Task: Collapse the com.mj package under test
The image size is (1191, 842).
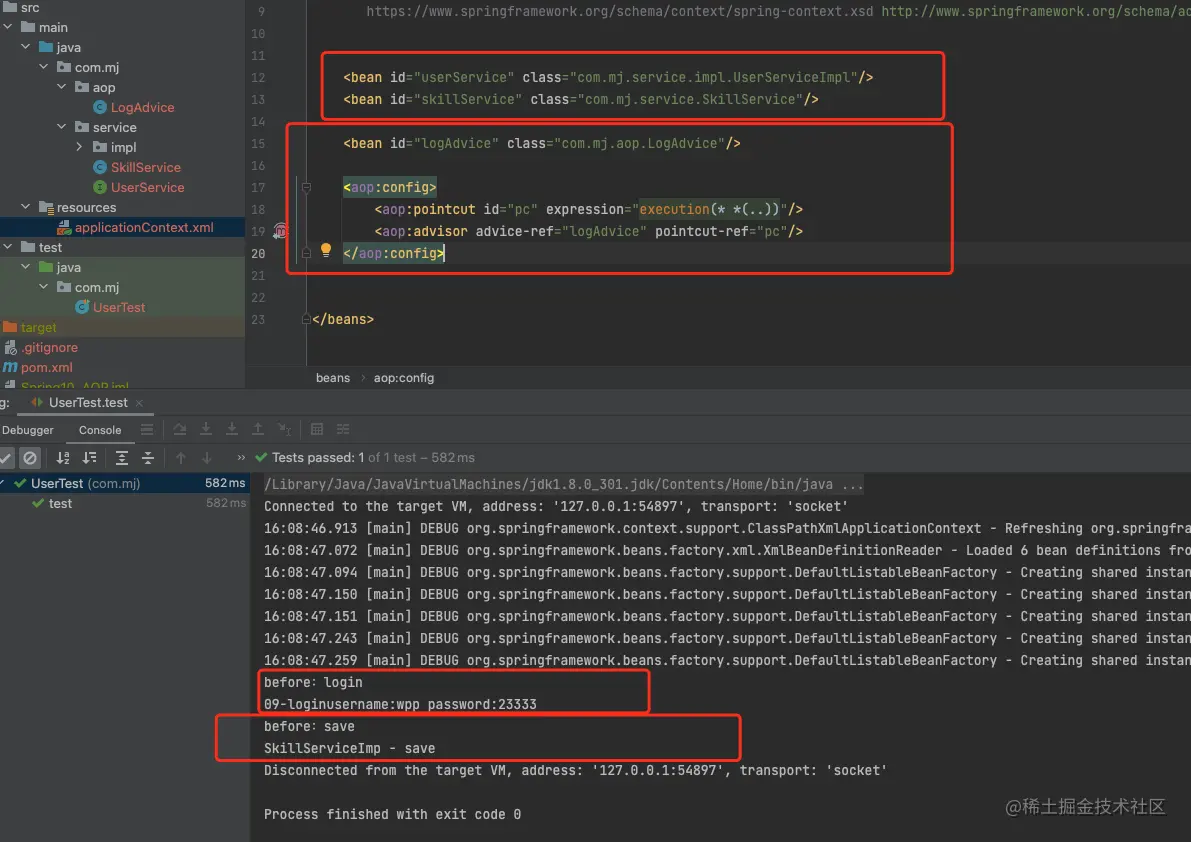Action: click(43, 287)
